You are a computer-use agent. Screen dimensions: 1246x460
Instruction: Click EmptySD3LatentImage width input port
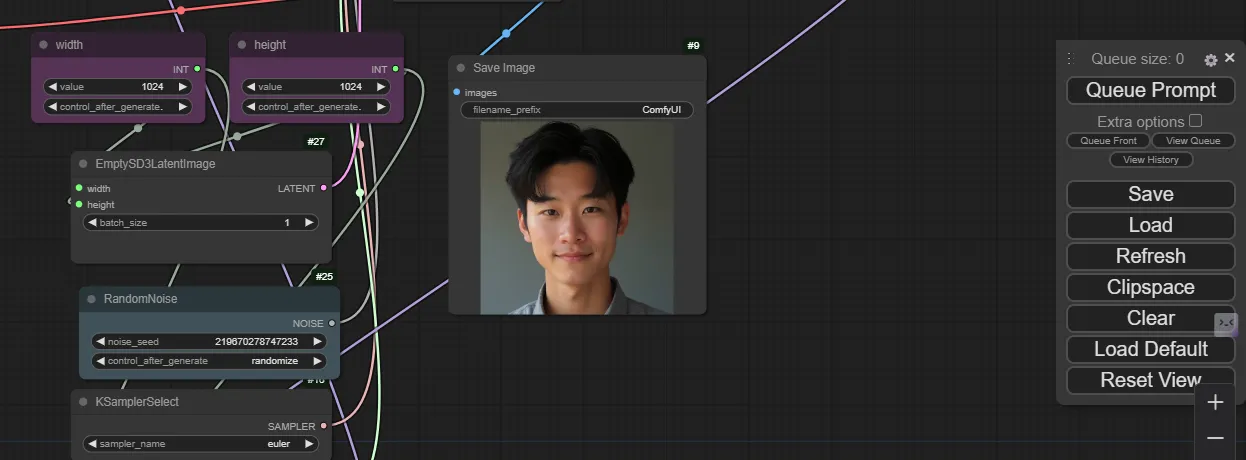coord(79,188)
